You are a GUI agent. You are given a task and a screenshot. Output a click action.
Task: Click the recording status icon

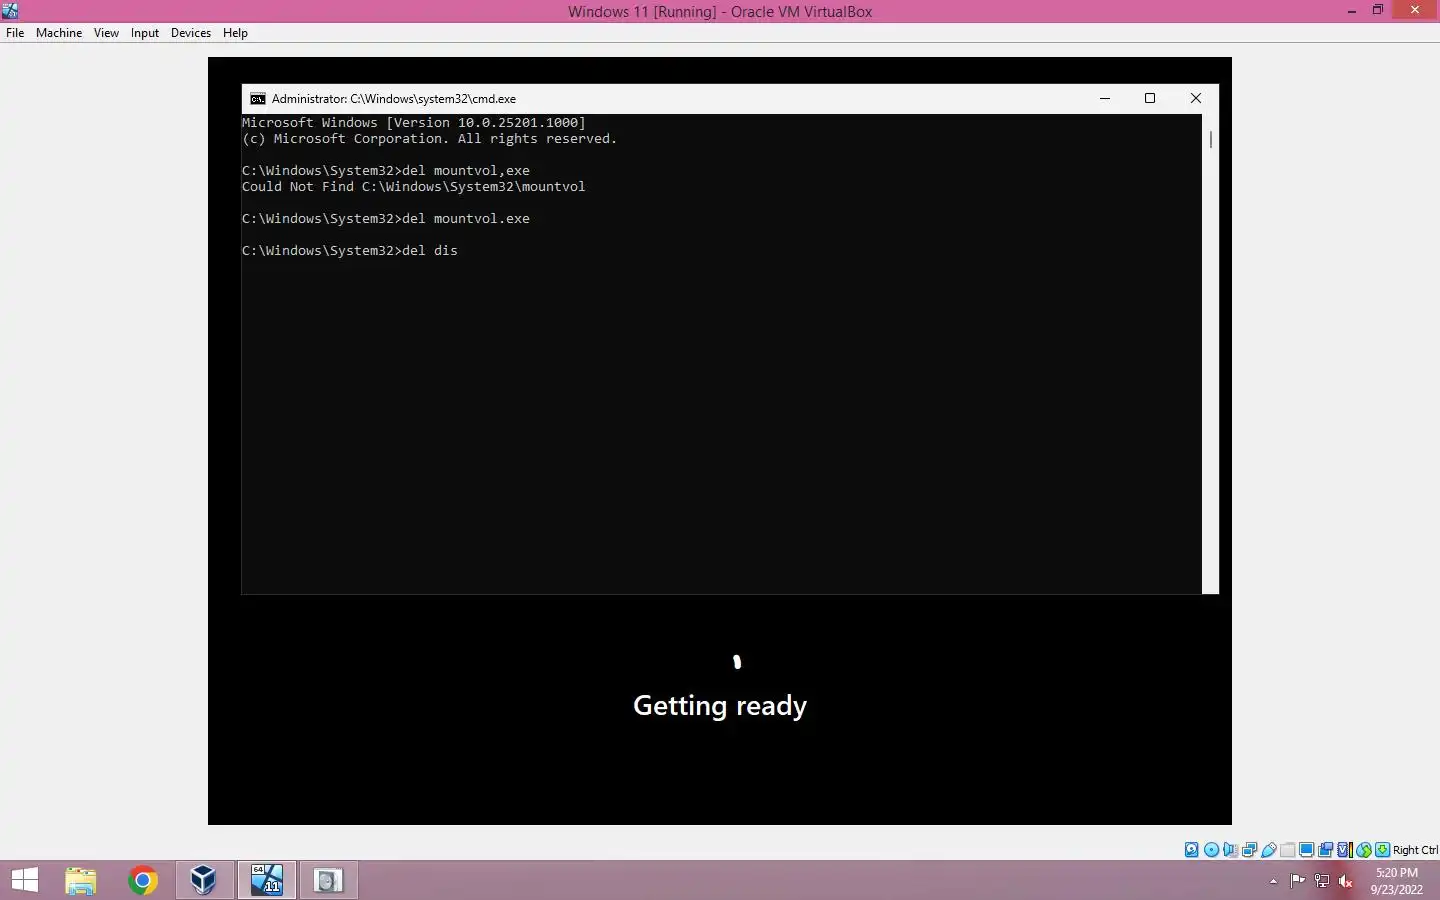click(x=1325, y=850)
